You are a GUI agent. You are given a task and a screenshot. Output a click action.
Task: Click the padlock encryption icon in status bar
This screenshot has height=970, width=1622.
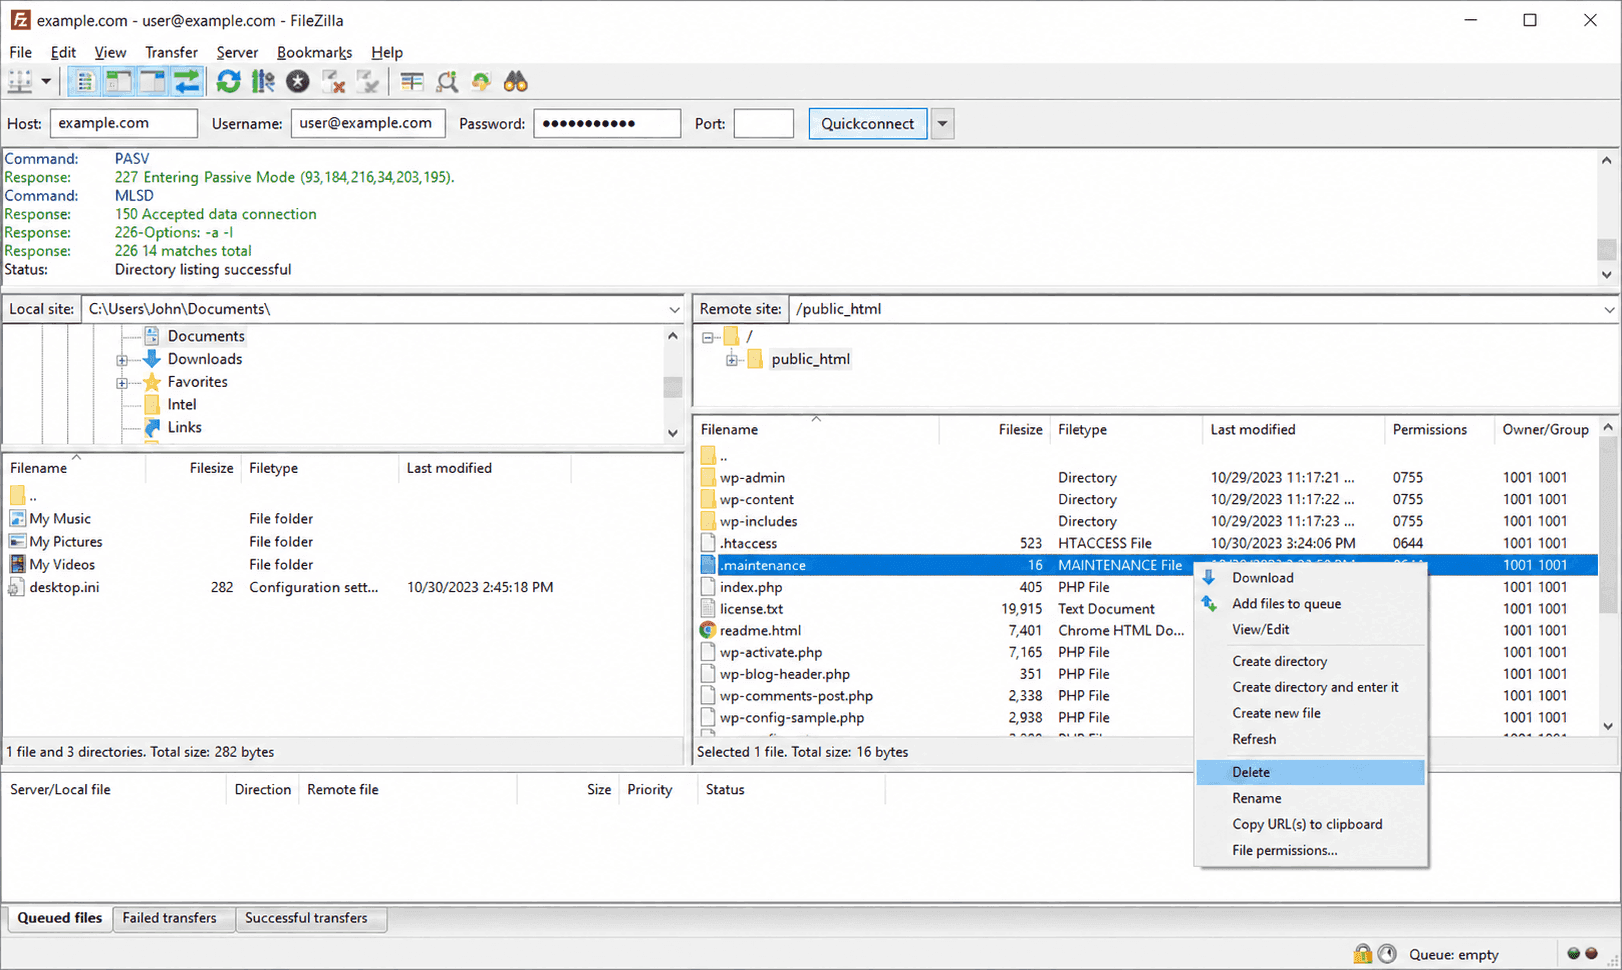1362,954
